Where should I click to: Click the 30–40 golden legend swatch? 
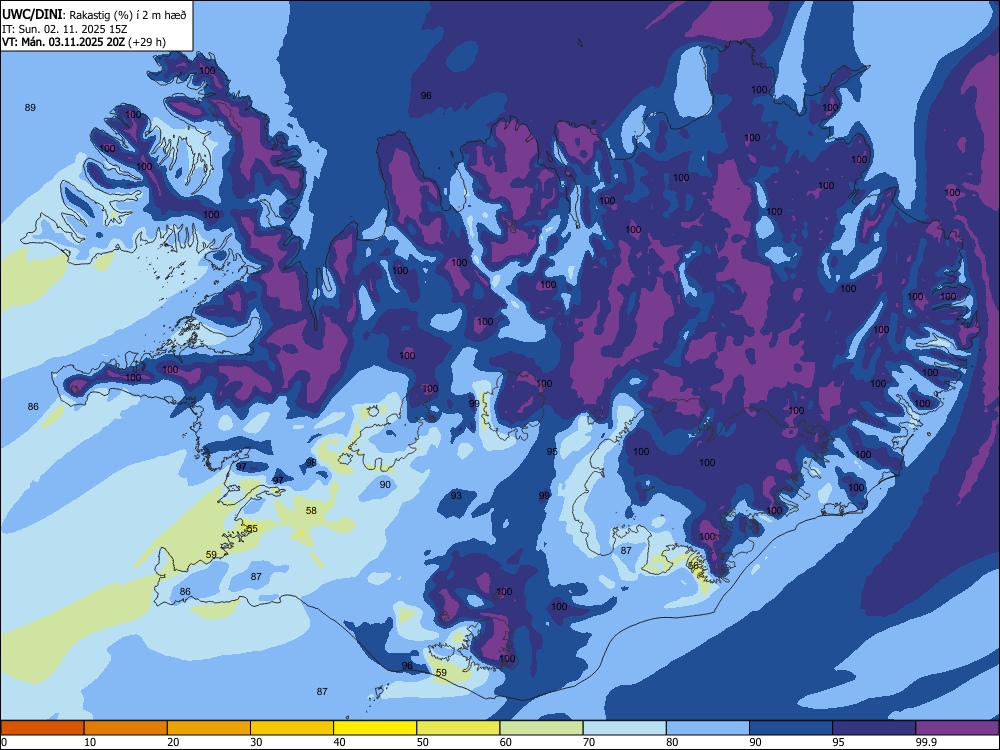tap(292, 728)
